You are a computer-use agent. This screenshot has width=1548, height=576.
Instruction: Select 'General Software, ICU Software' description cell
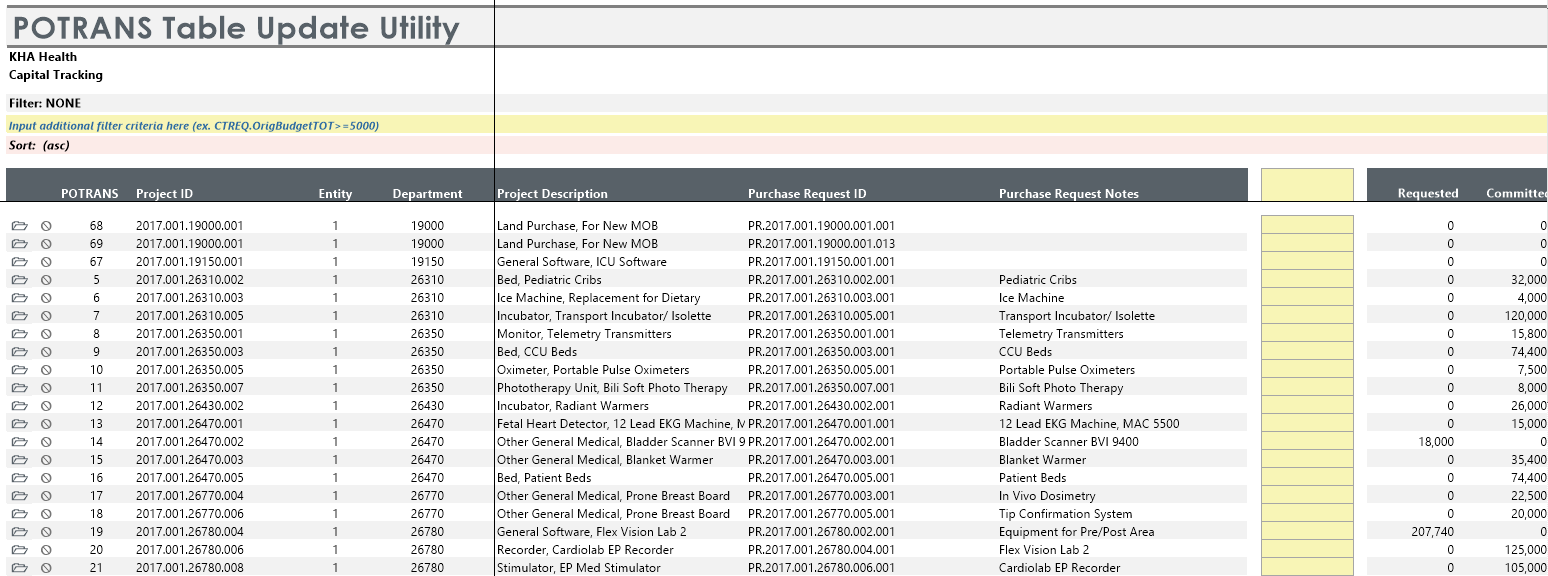click(581, 262)
